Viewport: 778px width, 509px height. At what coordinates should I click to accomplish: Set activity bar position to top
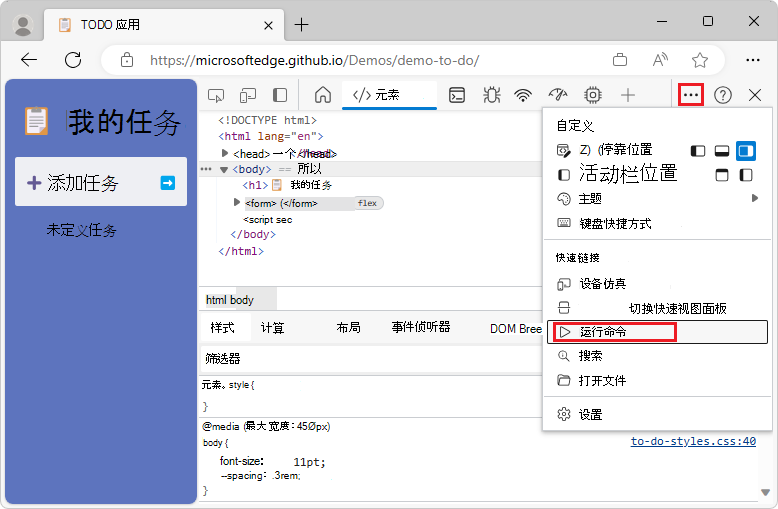pyautogui.click(x=721, y=175)
